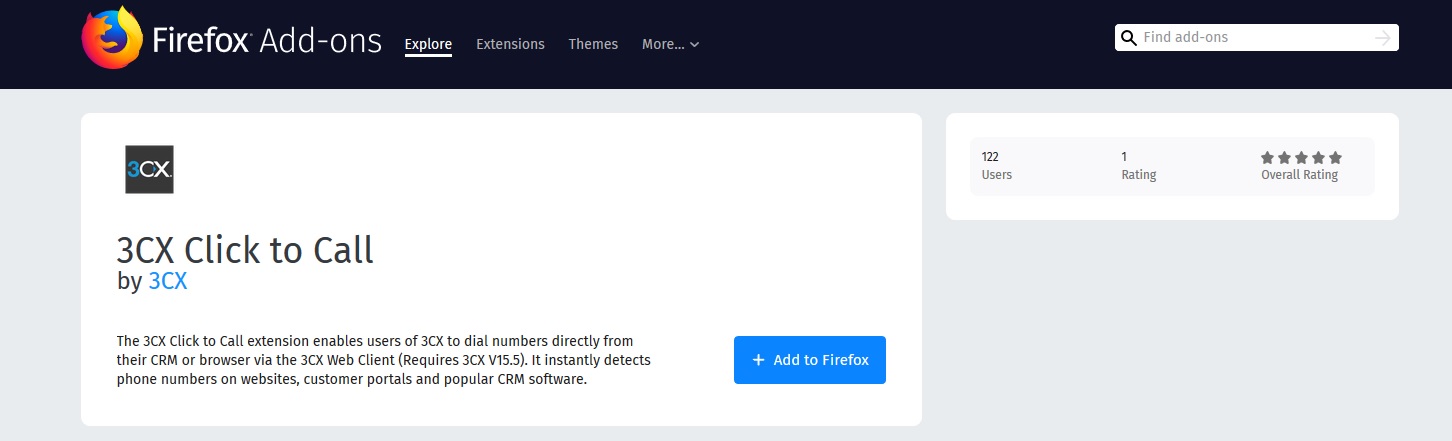The width and height of the screenshot is (1452, 441).
Task: Open the Explore tab
Action: [x=428, y=44]
